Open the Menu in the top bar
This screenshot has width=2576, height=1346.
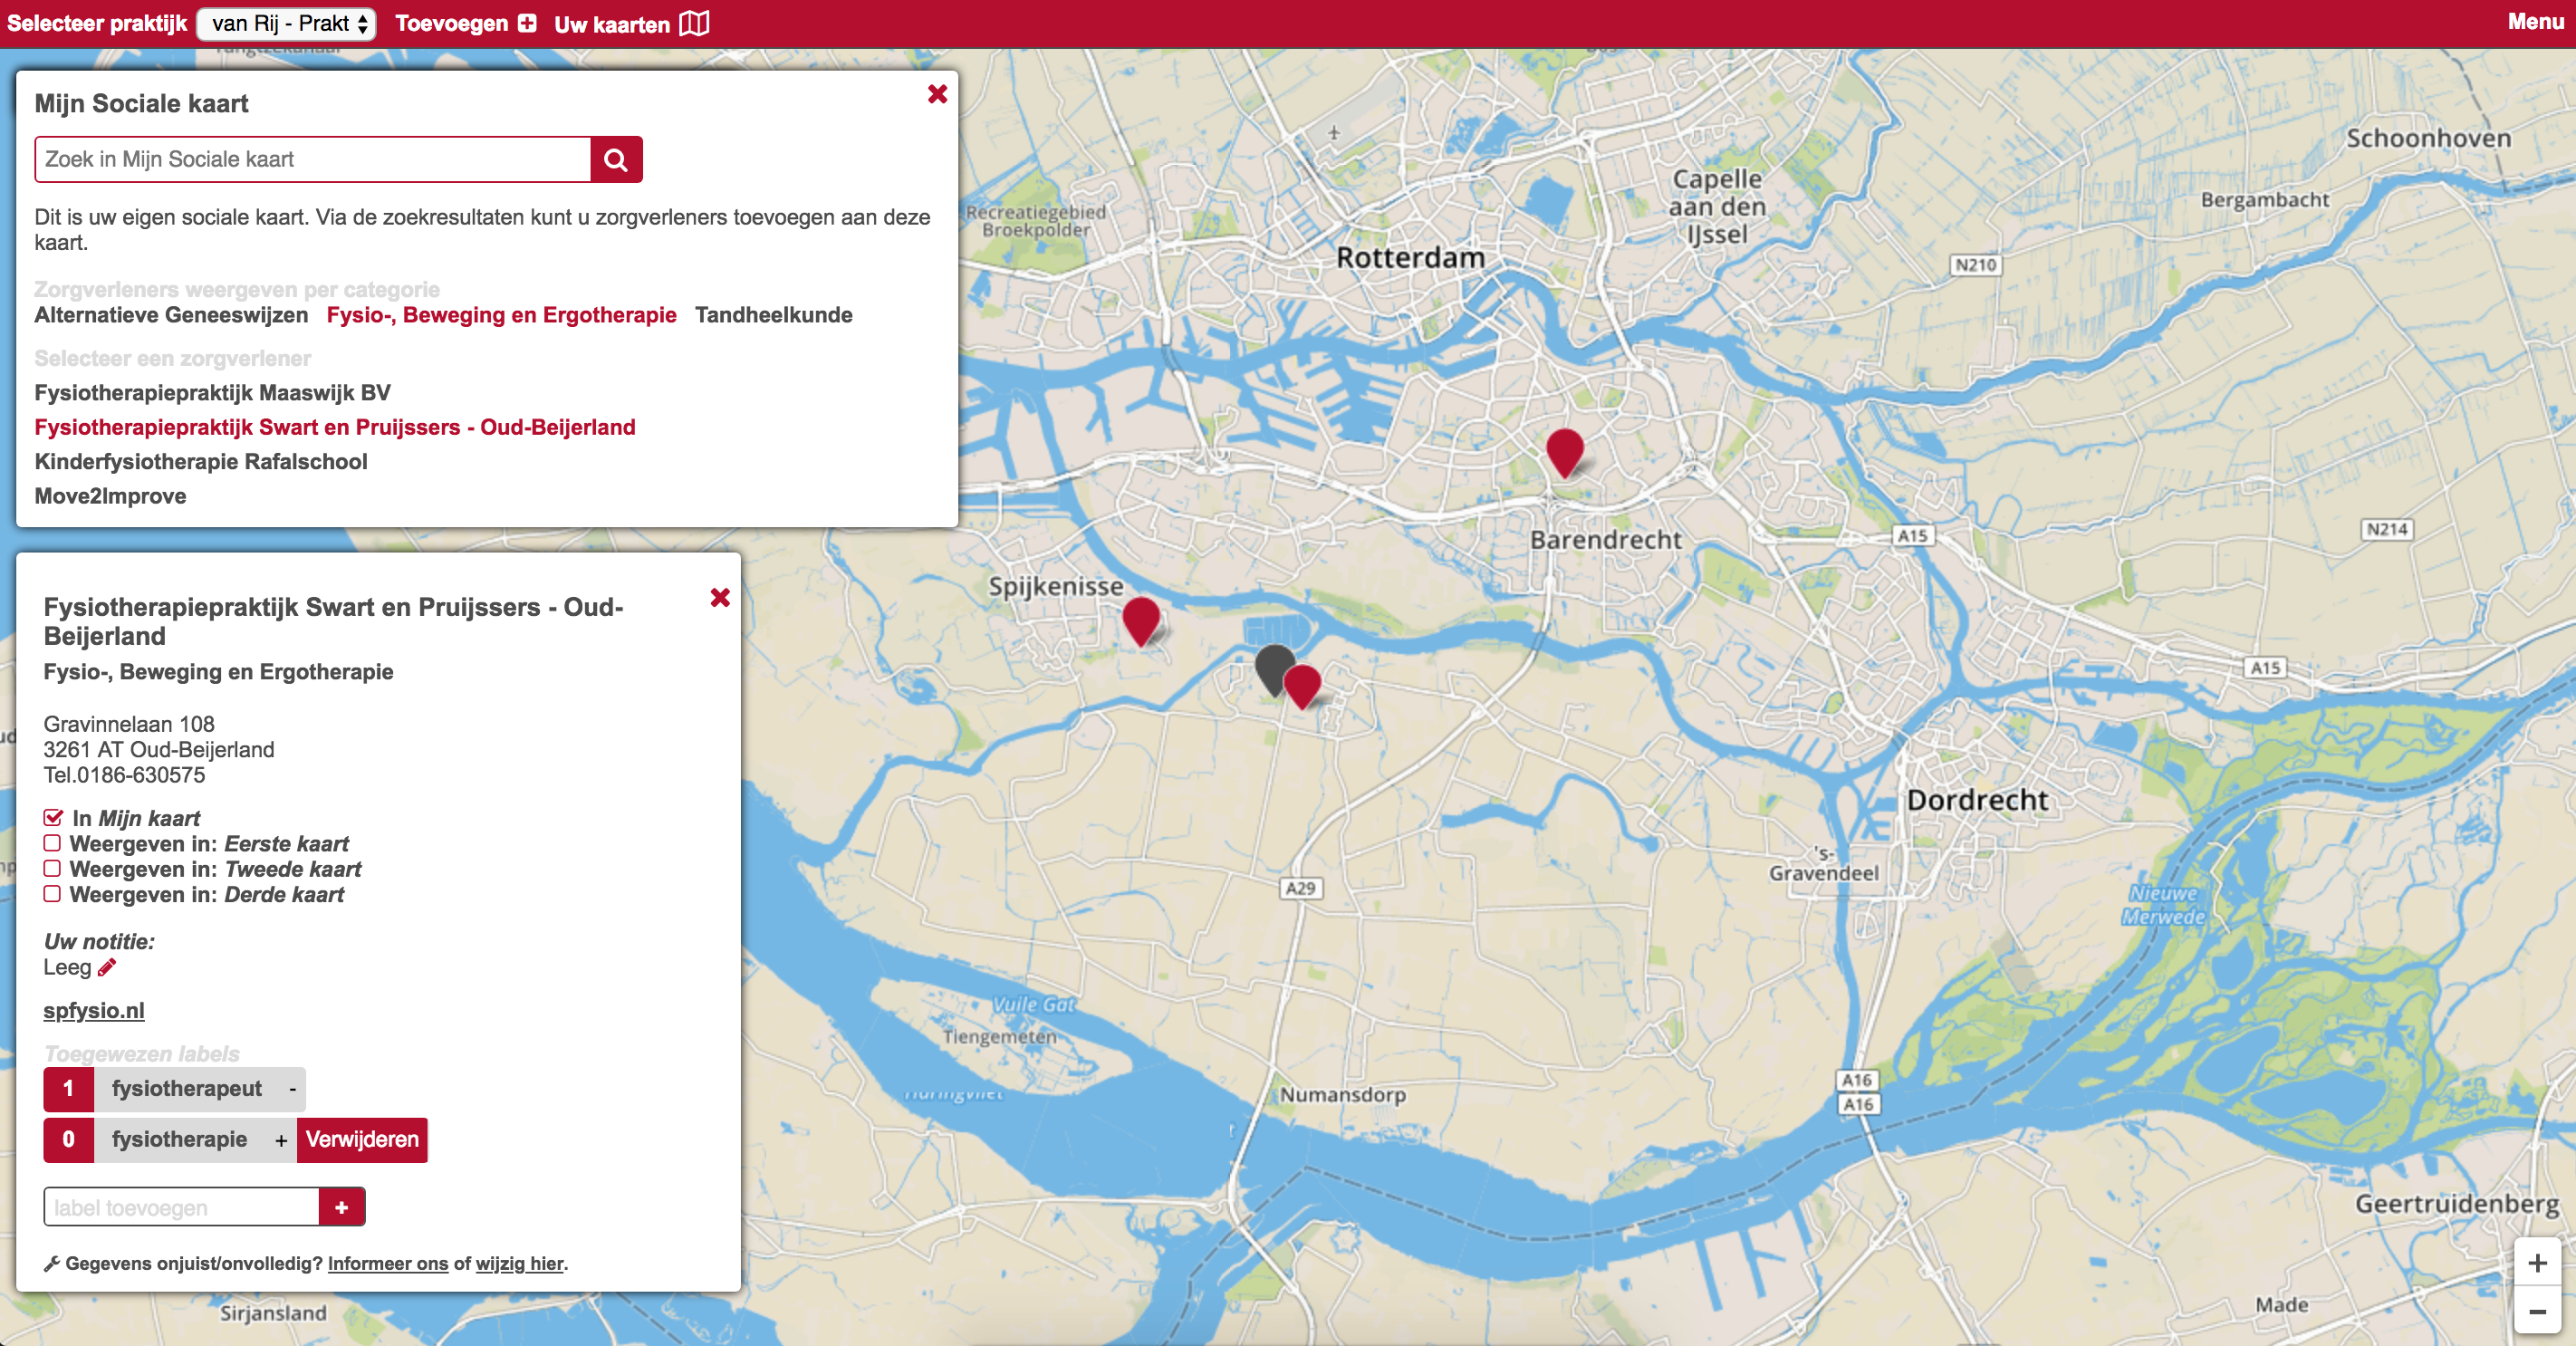coord(2535,22)
